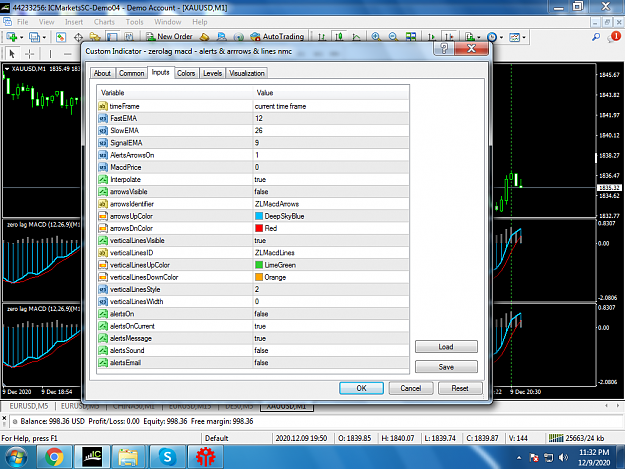Expand the Templates dropdown arrow
The image size is (625, 469).
point(524,37)
